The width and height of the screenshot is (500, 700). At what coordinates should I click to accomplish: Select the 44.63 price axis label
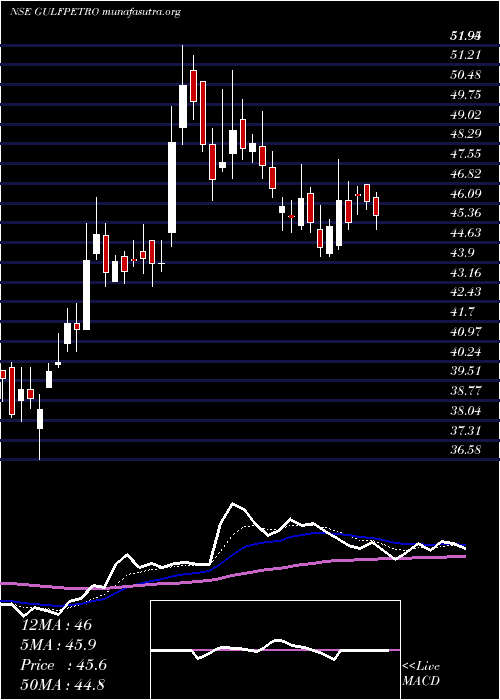(466, 233)
